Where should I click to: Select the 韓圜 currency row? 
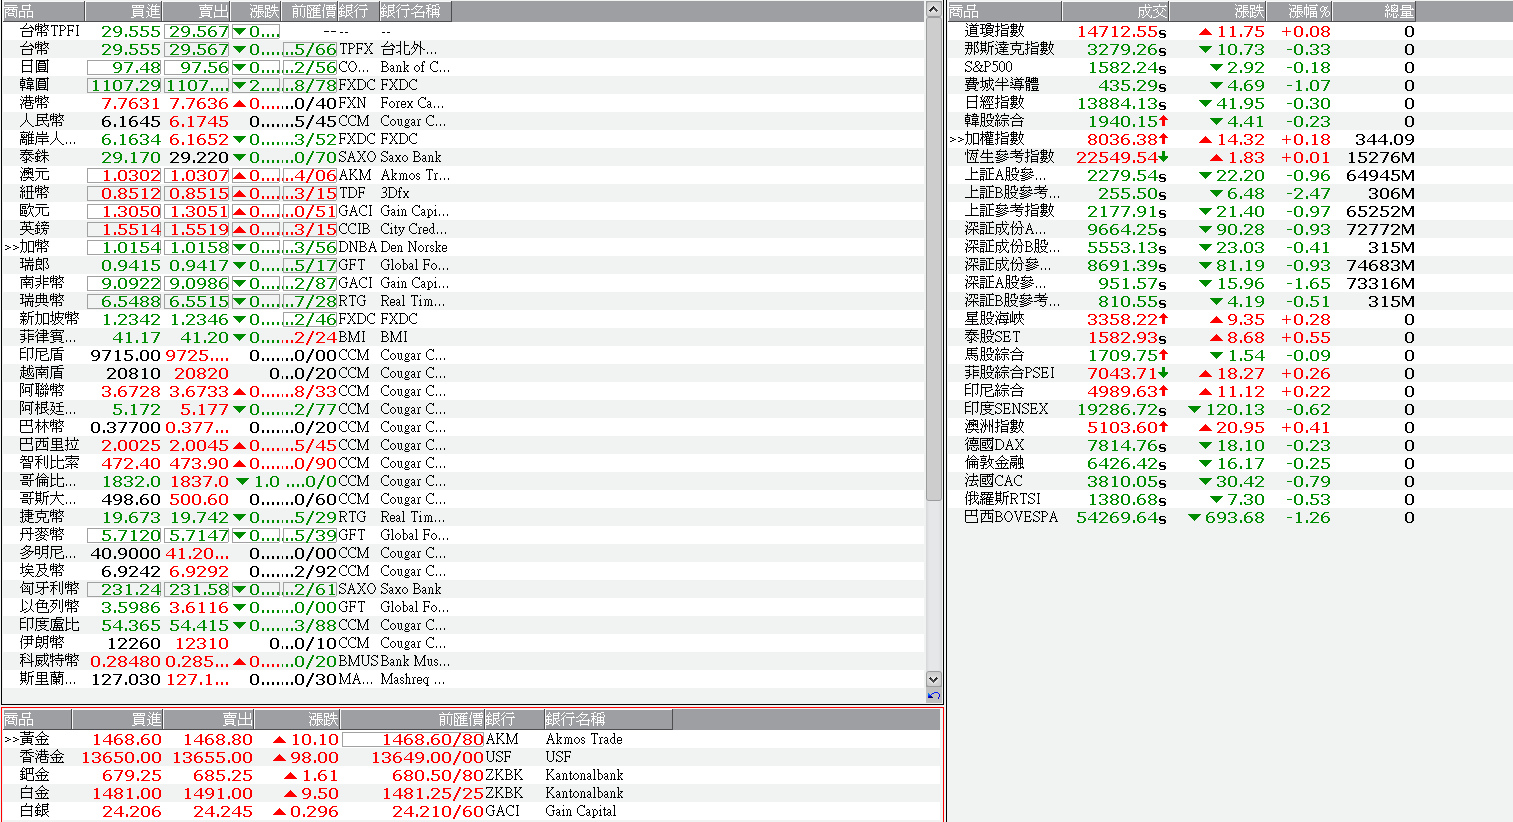click(x=463, y=85)
